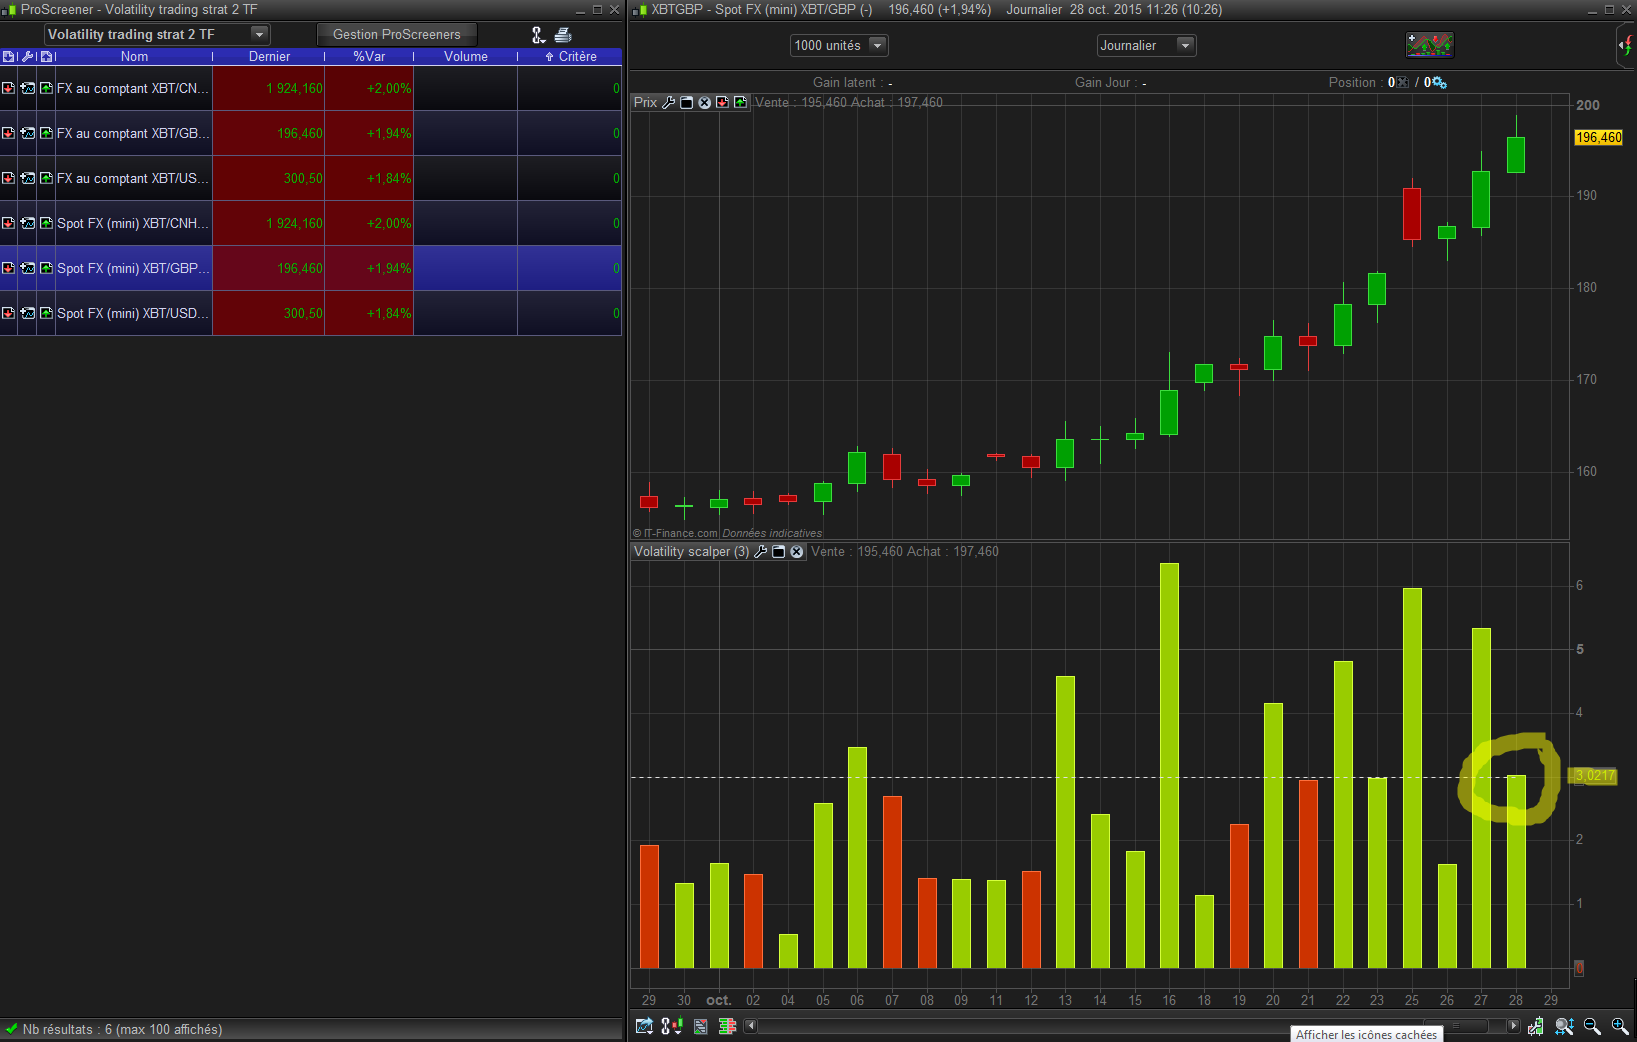Viewport: 1637px width, 1042px height.
Task: Click the buy icon for Spot FX (mini) XBT/USD row
Action: point(46,313)
